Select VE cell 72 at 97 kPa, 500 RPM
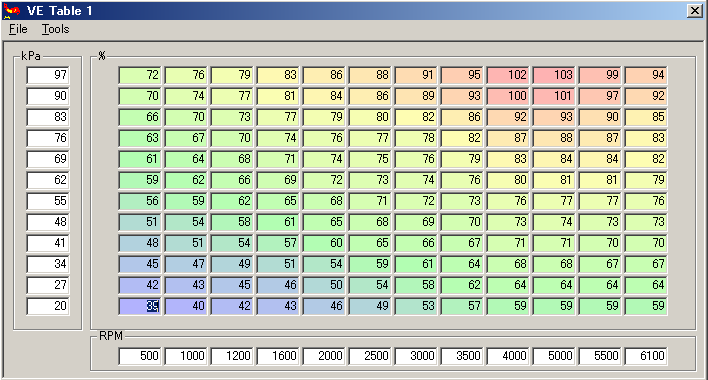The width and height of the screenshot is (708, 380). pos(140,75)
